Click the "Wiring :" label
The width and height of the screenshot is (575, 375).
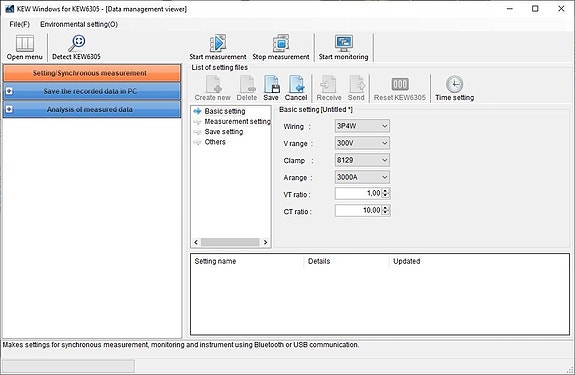pyautogui.click(x=297, y=126)
